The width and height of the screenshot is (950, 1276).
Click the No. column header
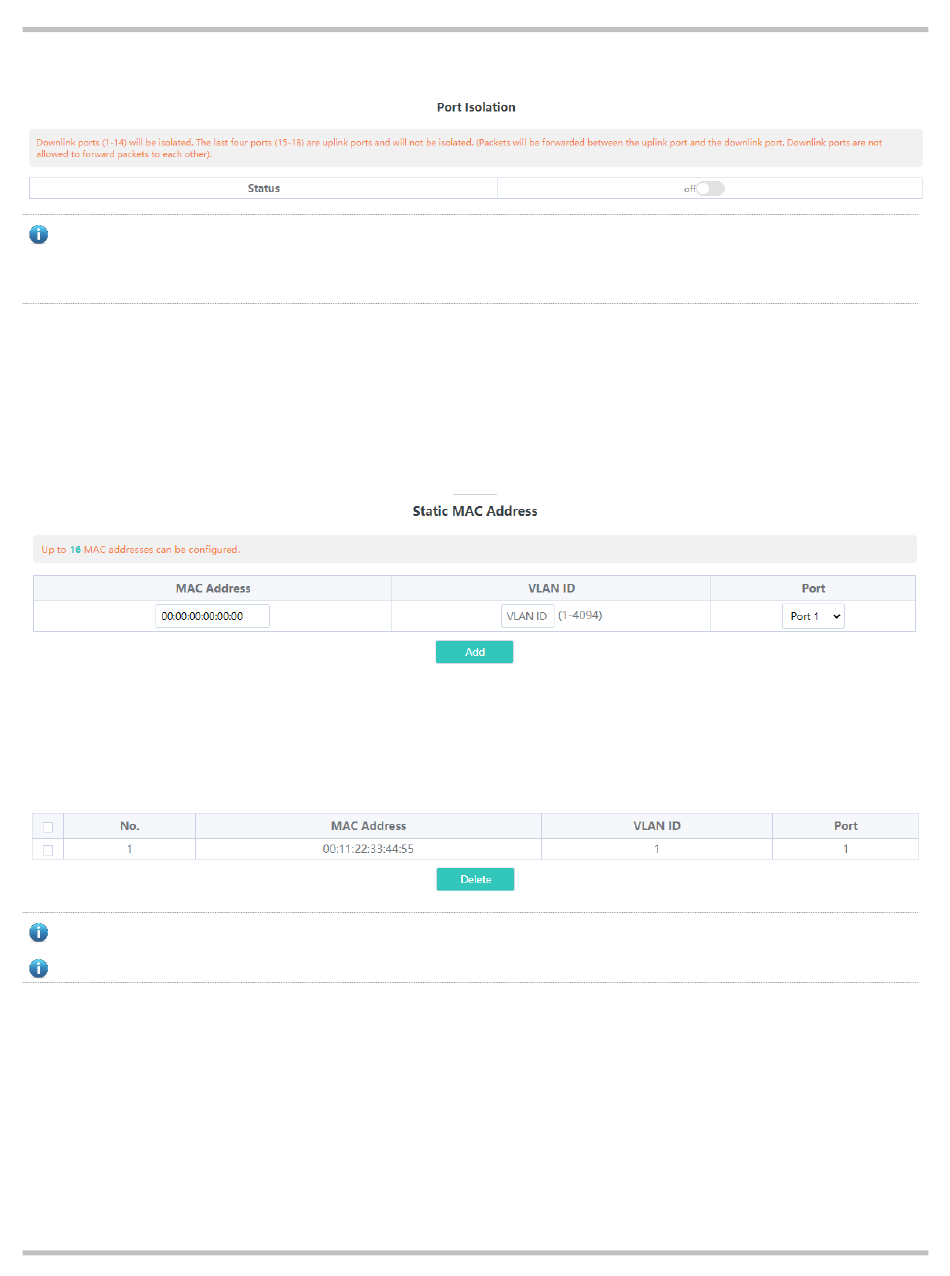tap(129, 826)
